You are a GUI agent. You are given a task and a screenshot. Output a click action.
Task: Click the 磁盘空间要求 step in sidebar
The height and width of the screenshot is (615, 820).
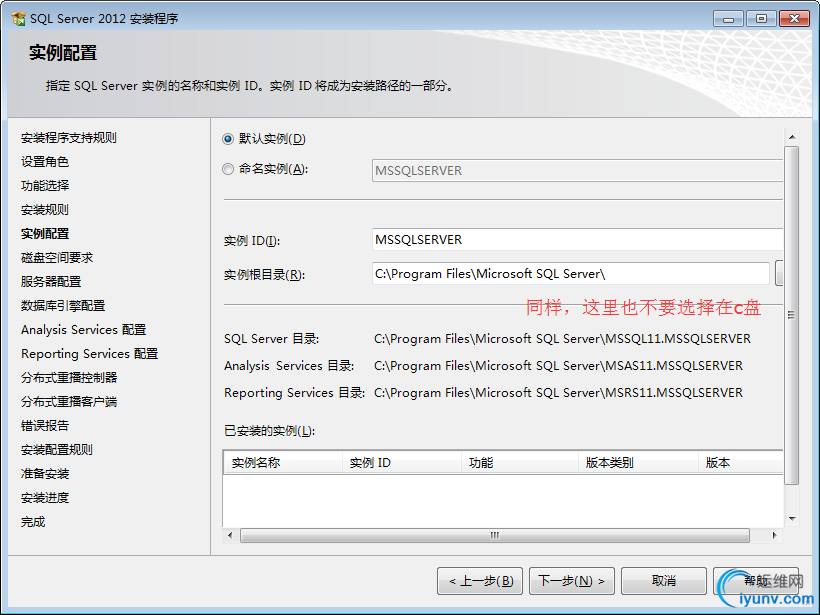[x=57, y=258]
